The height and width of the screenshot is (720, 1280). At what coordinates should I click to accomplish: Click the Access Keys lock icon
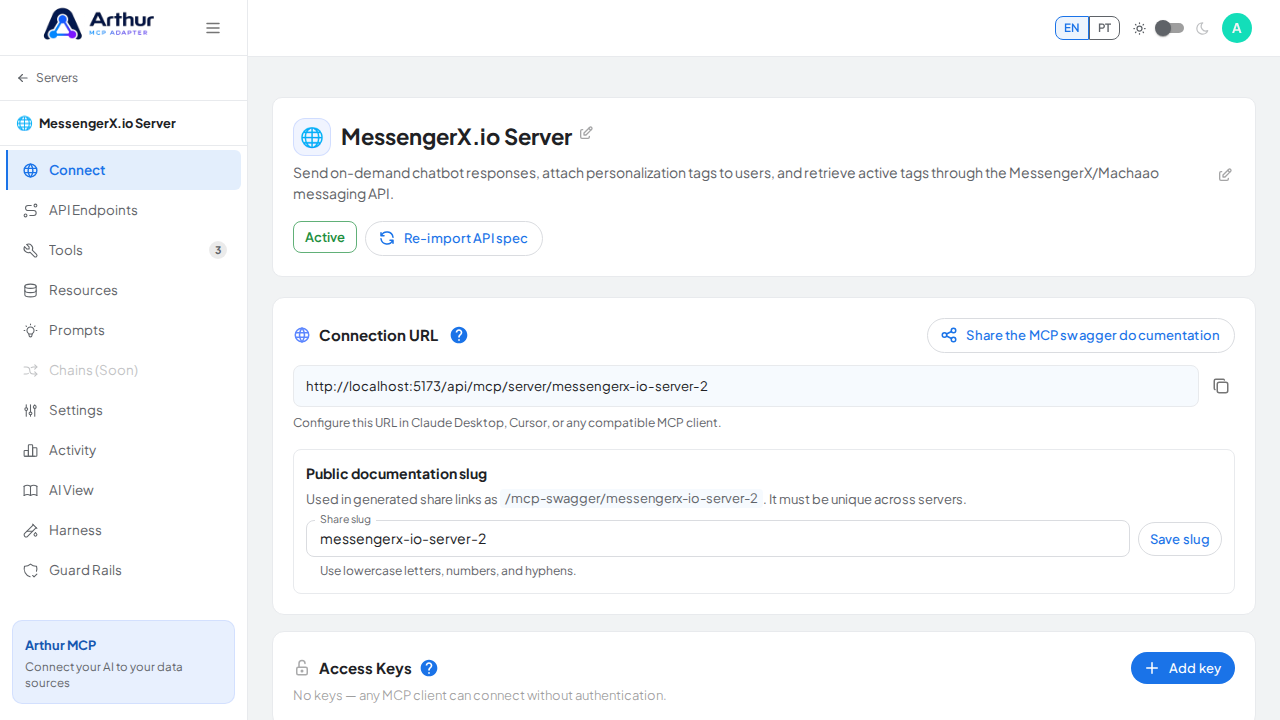pos(302,668)
